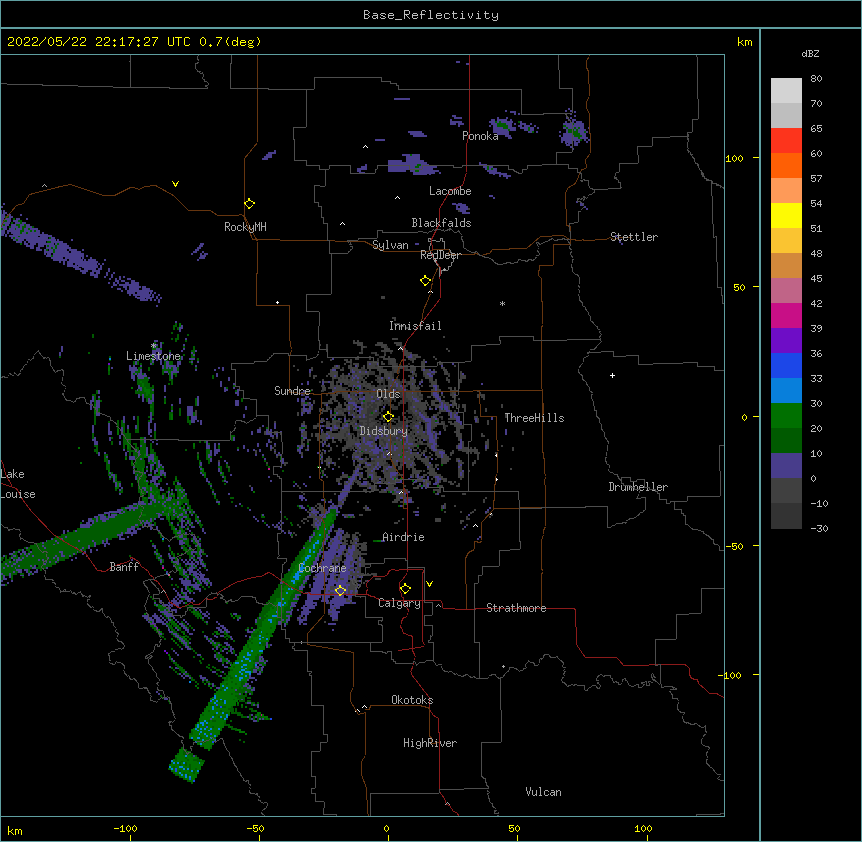Click the 80 value on dBZ legend
The image size is (862, 842).
[816, 79]
